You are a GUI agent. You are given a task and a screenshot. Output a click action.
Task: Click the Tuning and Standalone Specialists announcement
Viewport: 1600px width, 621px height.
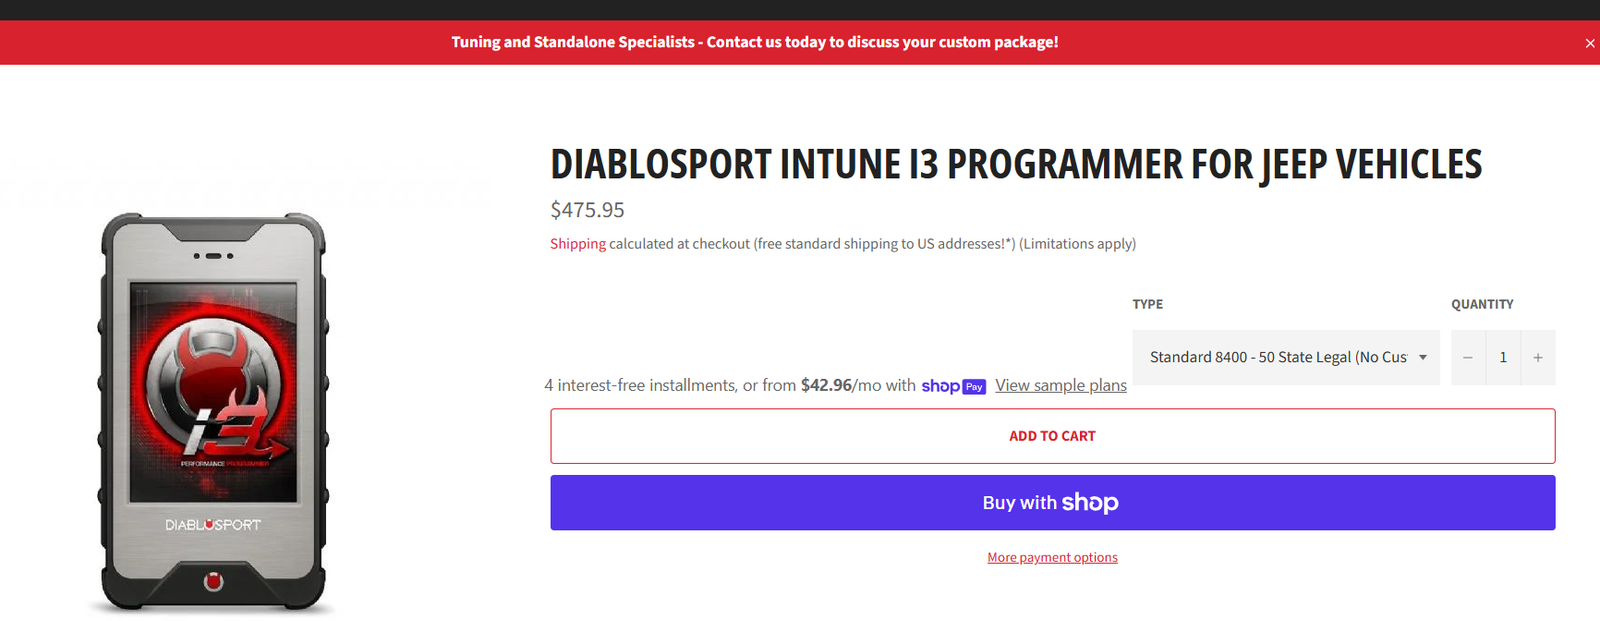click(x=754, y=42)
